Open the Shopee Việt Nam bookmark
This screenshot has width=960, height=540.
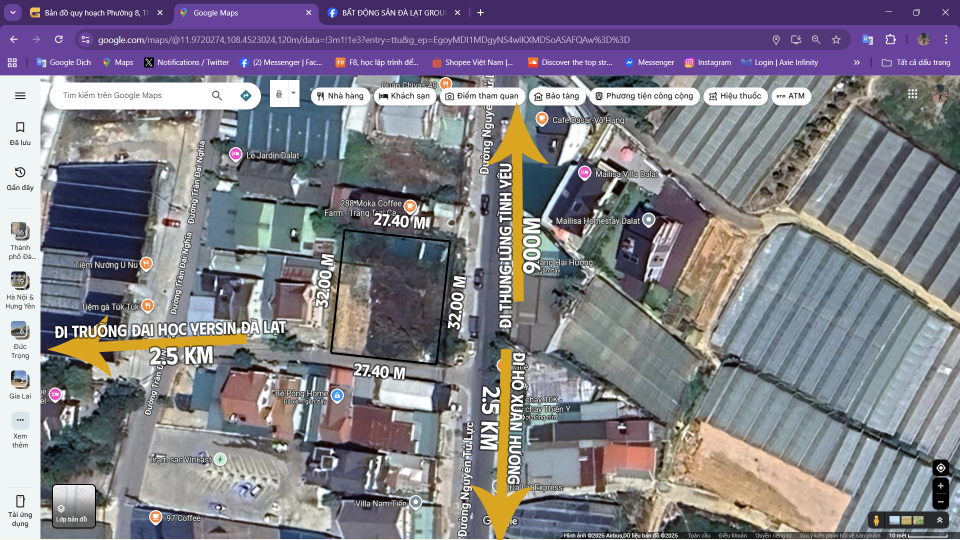pyautogui.click(x=473, y=62)
